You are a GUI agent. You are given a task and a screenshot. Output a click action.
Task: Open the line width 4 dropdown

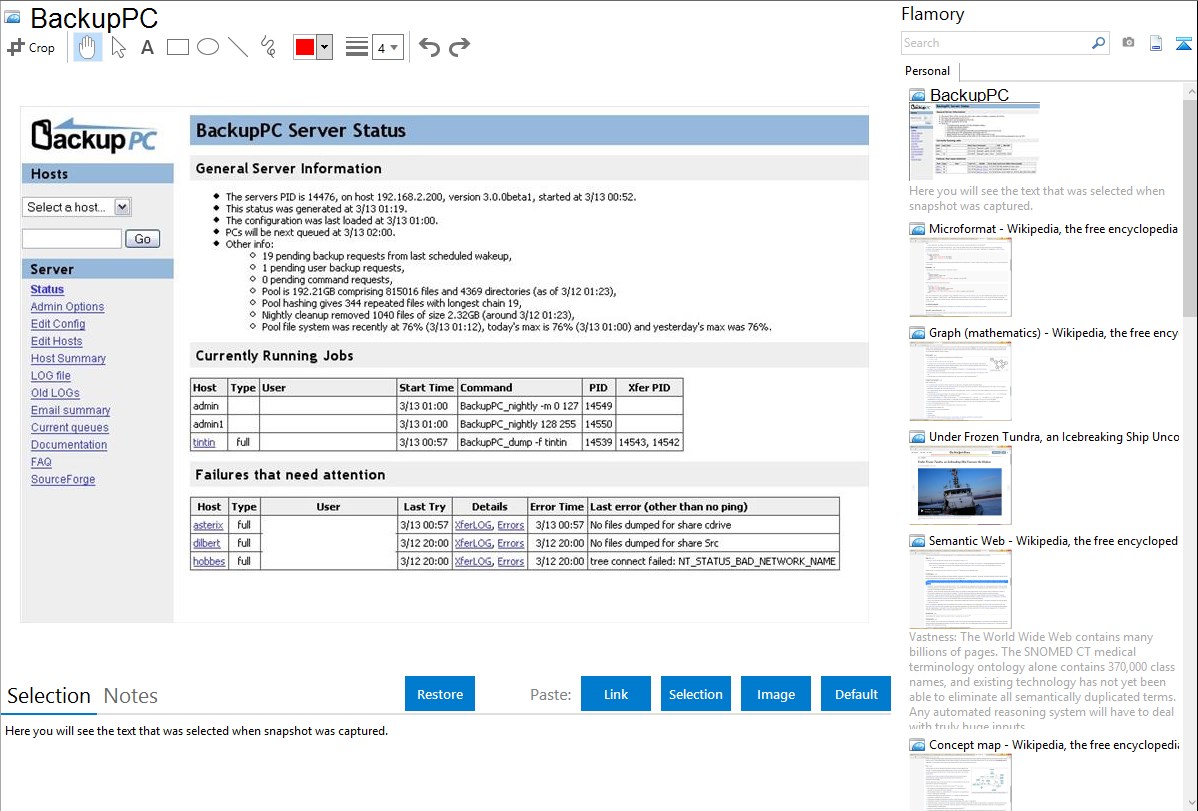tap(388, 47)
